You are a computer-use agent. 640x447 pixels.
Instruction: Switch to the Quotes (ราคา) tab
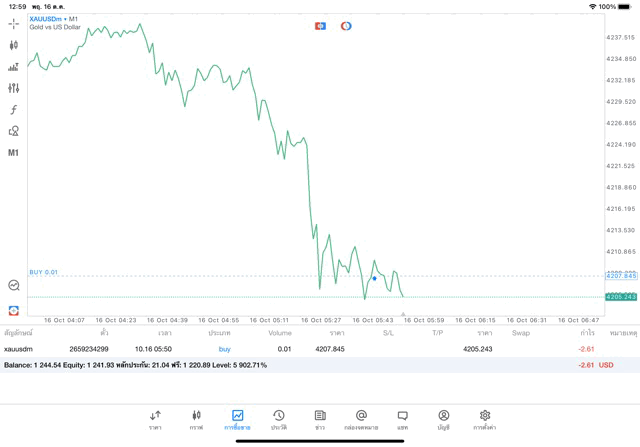[x=155, y=419]
